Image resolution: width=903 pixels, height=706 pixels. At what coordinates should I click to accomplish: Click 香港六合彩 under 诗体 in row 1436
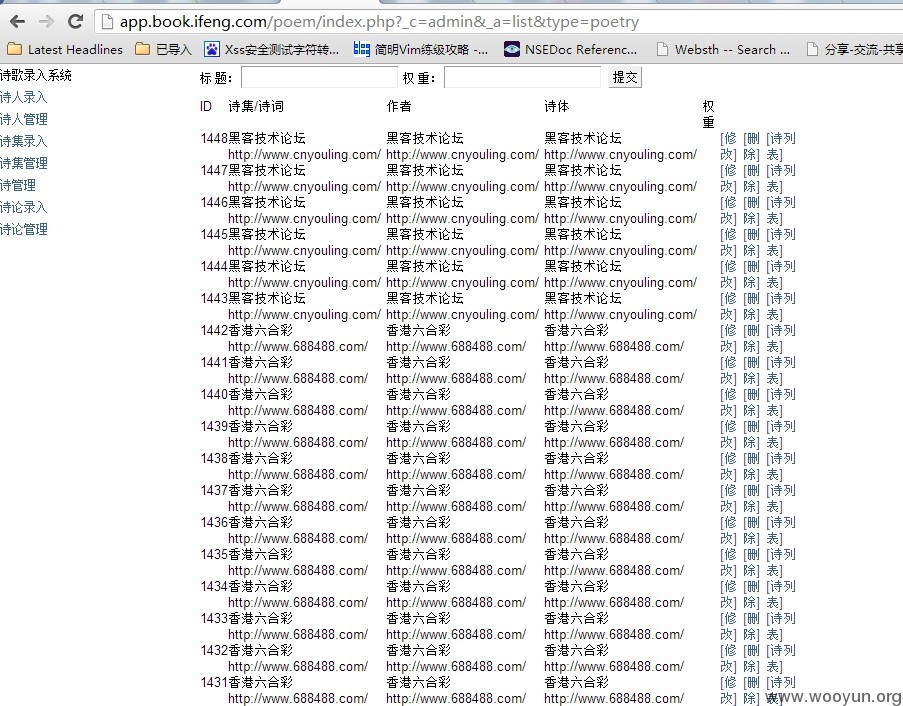point(576,522)
